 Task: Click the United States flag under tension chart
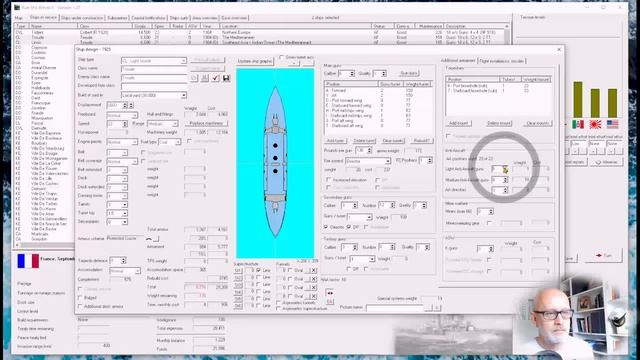coord(612,124)
